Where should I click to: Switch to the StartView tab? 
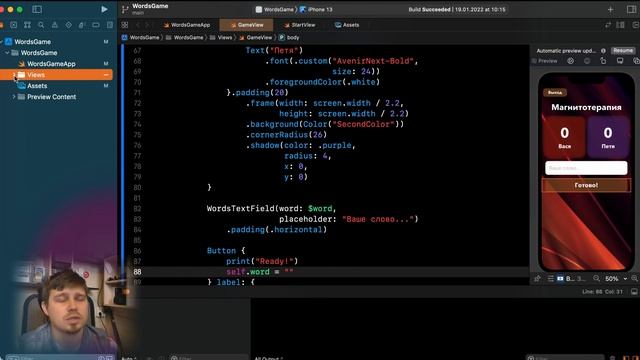tap(300, 25)
